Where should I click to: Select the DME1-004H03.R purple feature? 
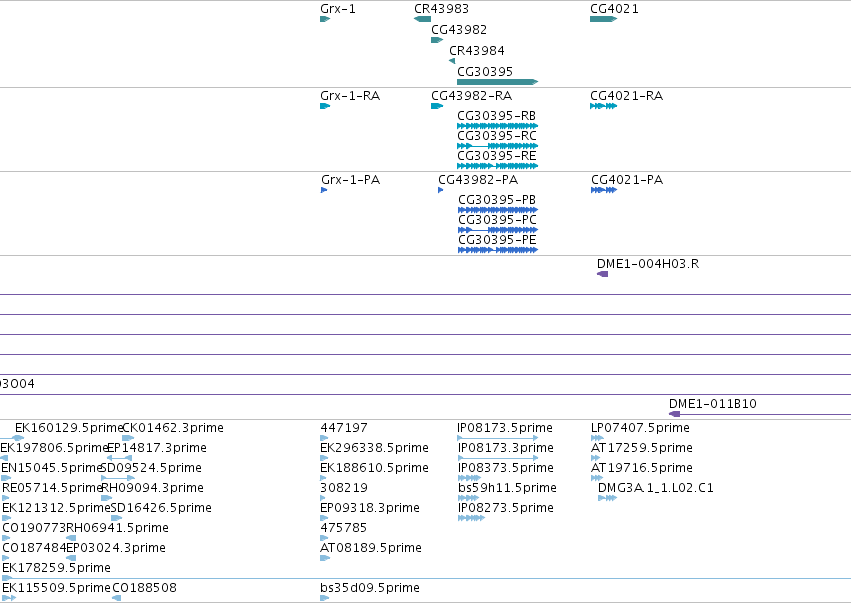[602, 274]
